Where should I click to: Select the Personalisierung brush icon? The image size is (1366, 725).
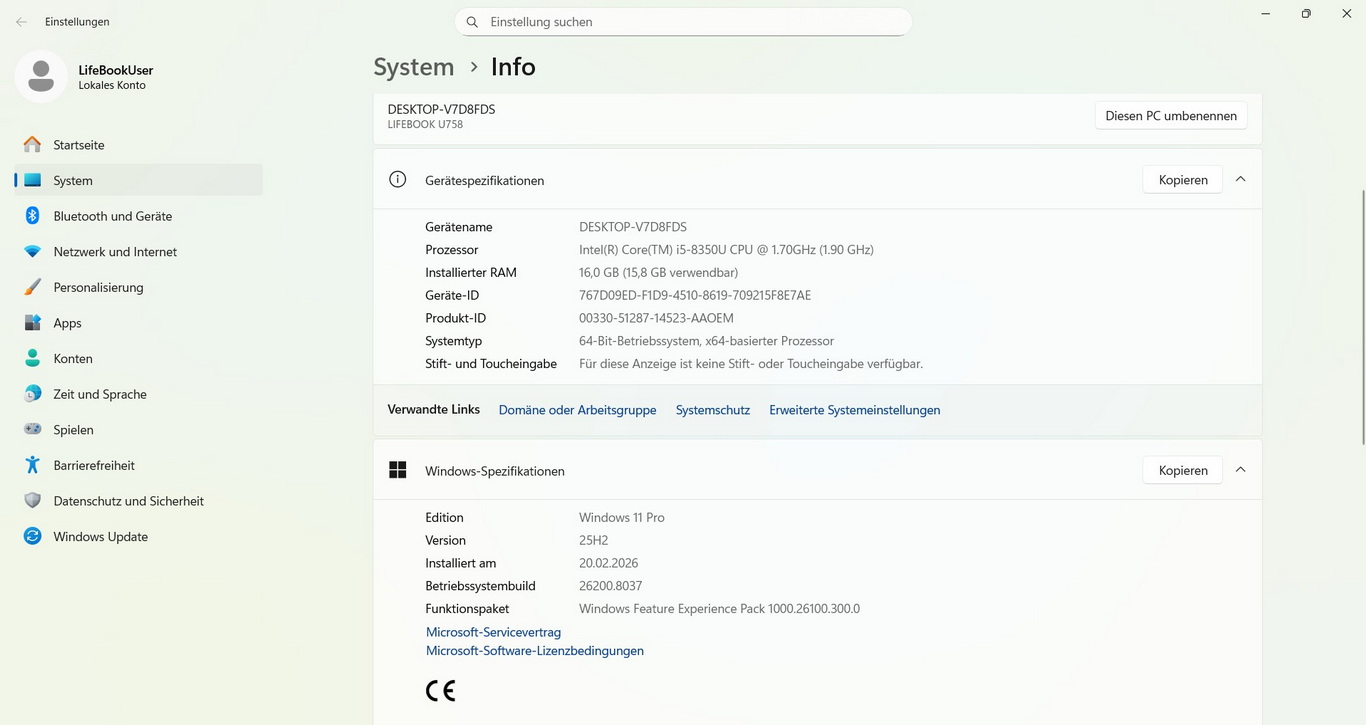[x=33, y=287]
